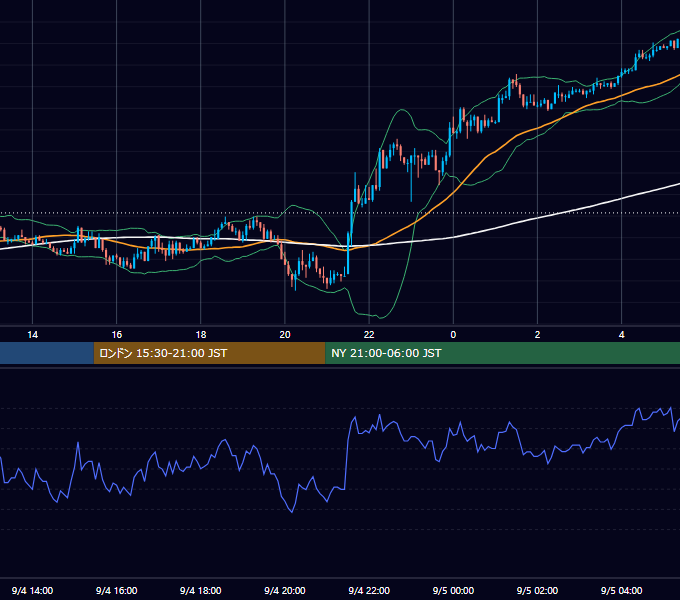Click hour label 18 on price chart axis
Image resolution: width=680 pixels, height=600 pixels.
coord(201,335)
